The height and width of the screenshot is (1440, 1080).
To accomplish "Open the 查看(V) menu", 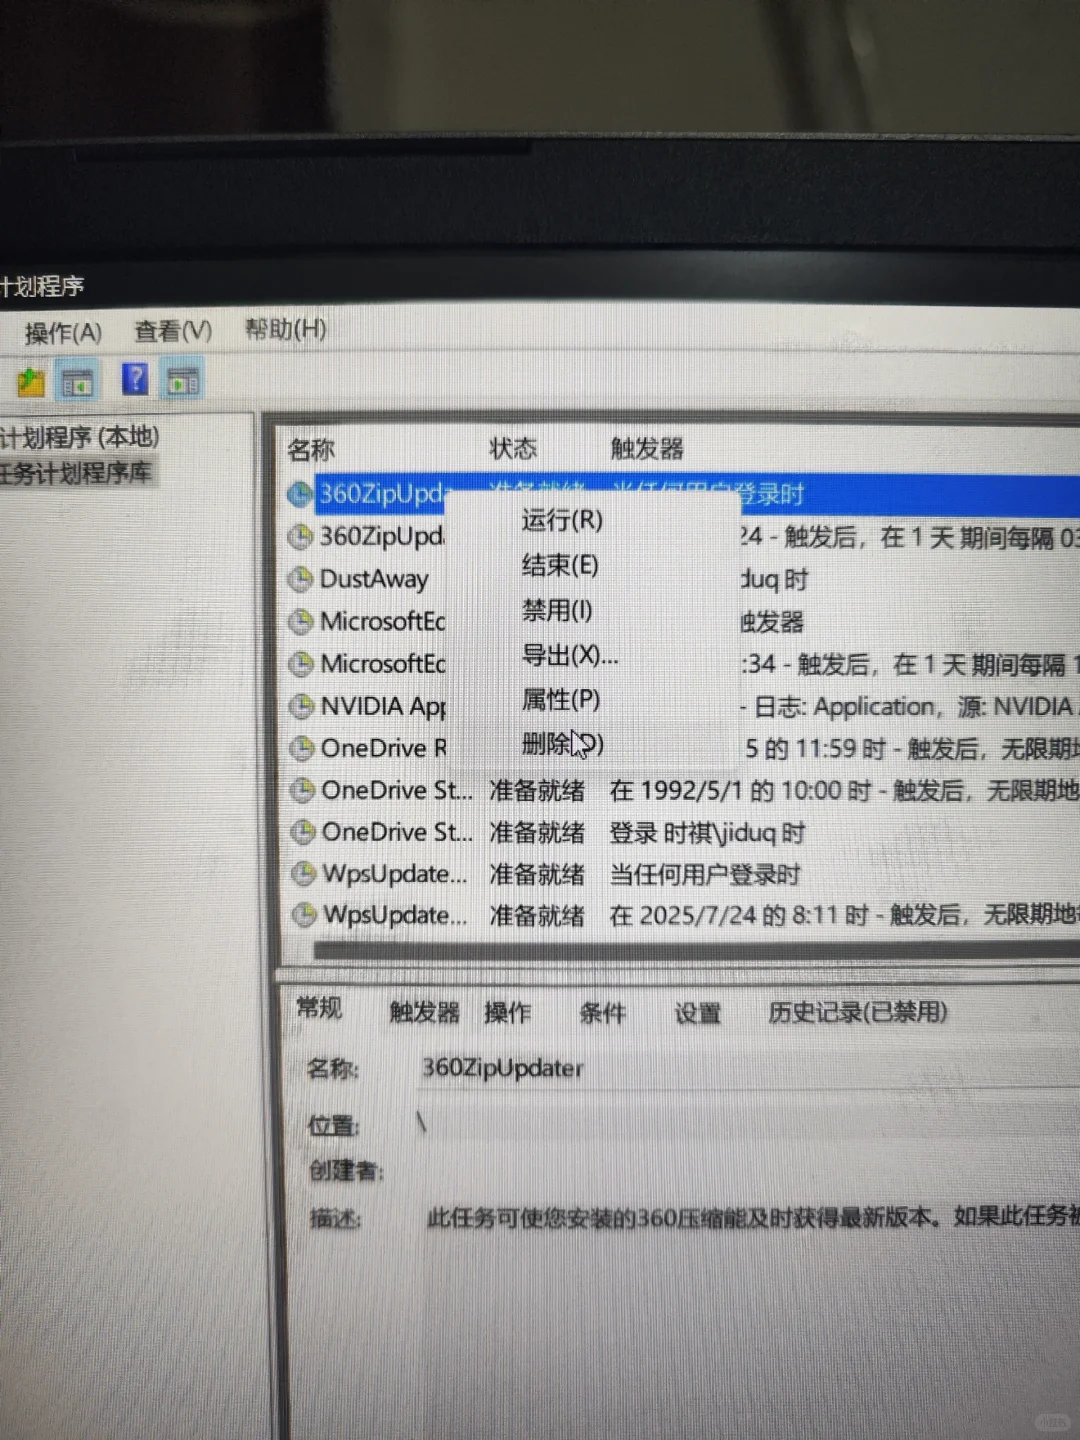I will coord(172,331).
